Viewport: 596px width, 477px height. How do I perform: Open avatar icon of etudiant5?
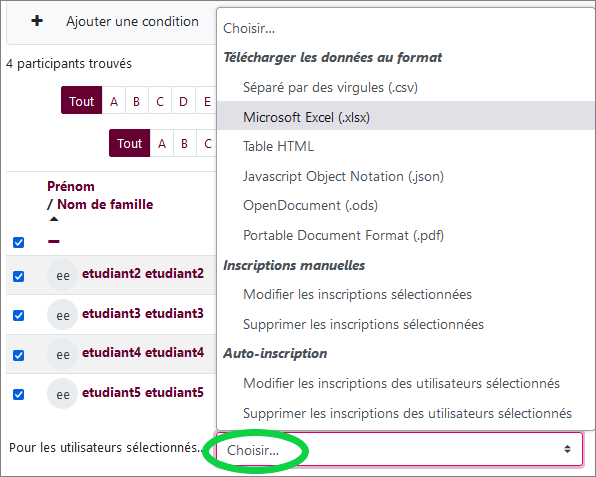point(63,393)
